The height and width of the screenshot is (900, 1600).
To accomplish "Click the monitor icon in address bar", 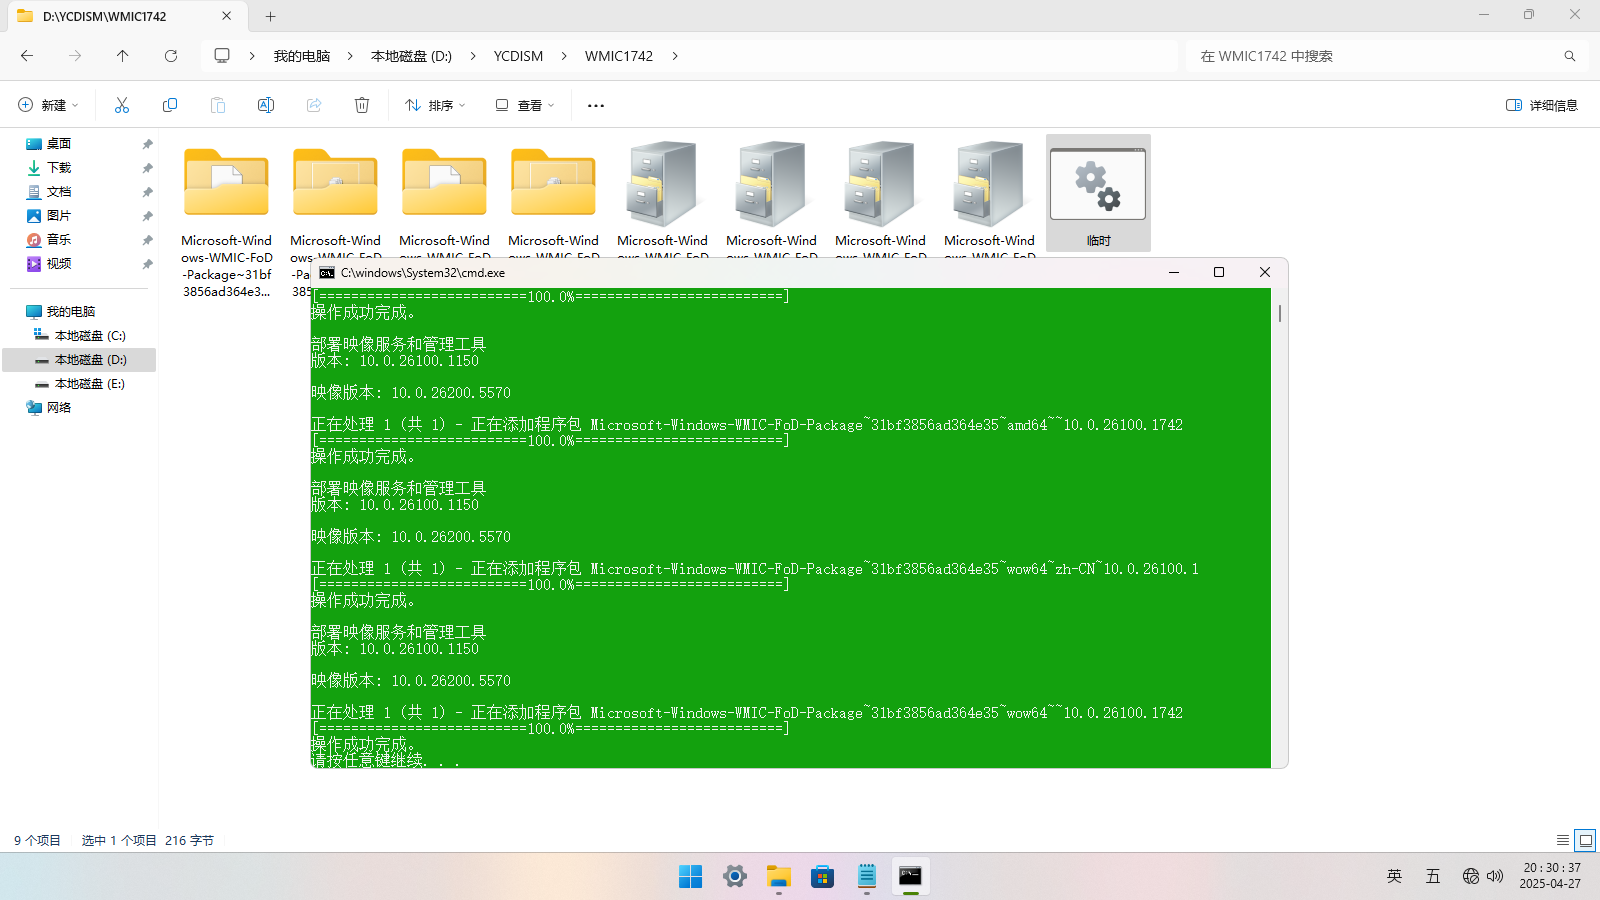I will [x=222, y=56].
